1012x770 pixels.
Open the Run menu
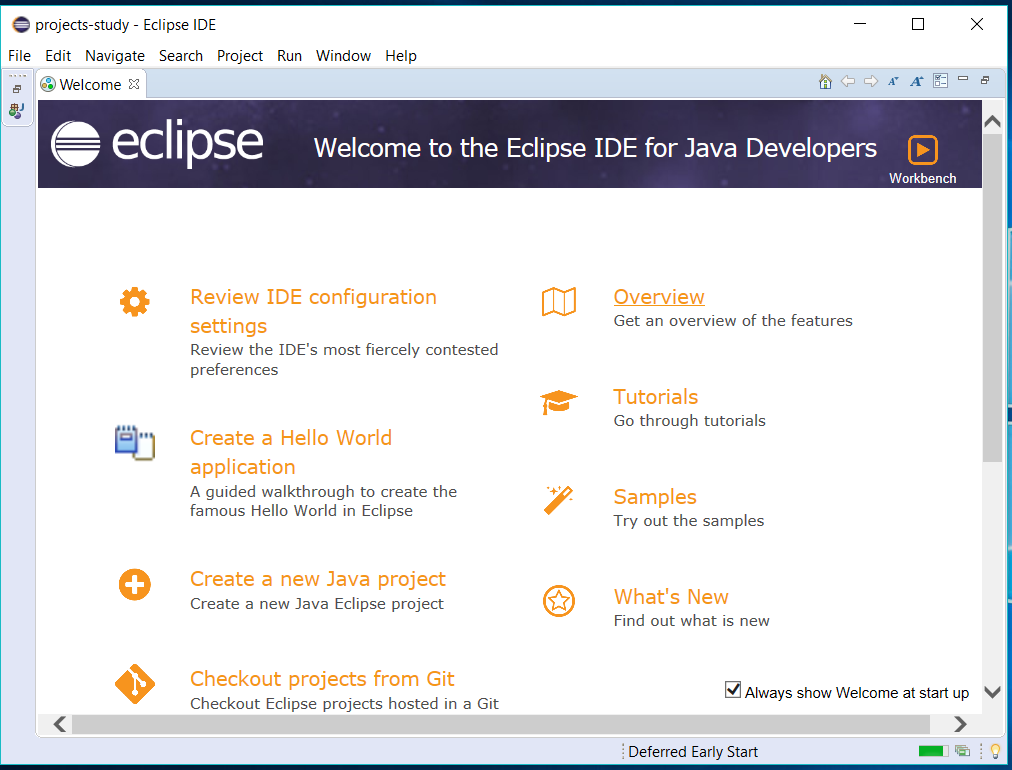coord(289,56)
